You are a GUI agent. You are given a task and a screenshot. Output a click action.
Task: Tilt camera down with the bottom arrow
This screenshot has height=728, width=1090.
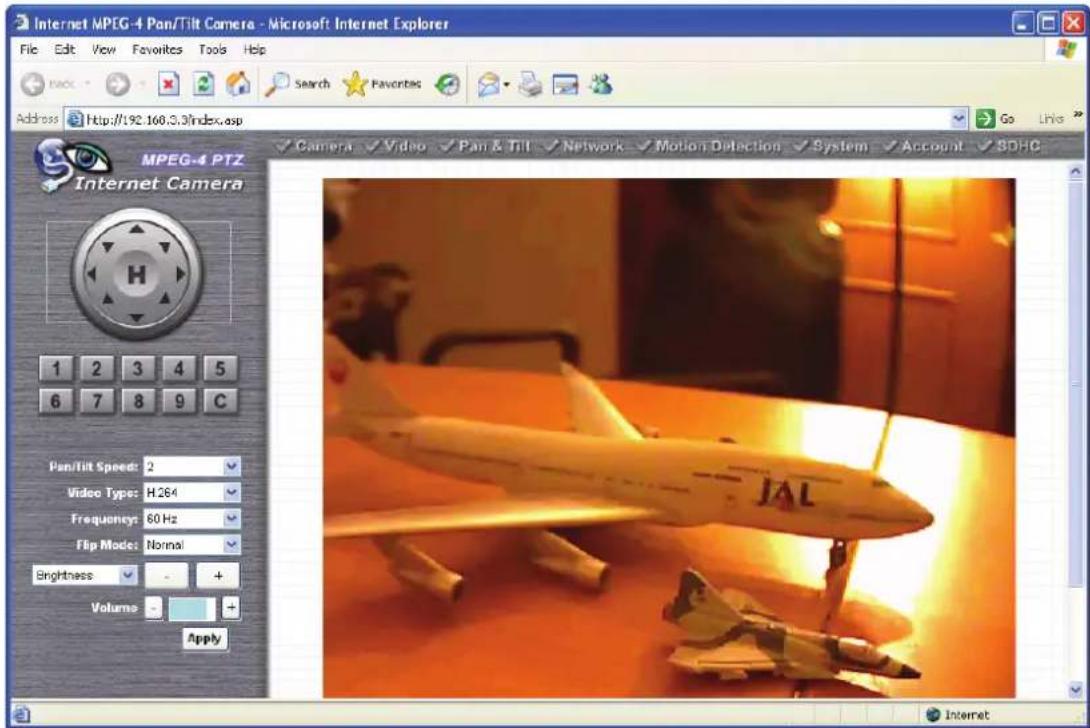137,318
